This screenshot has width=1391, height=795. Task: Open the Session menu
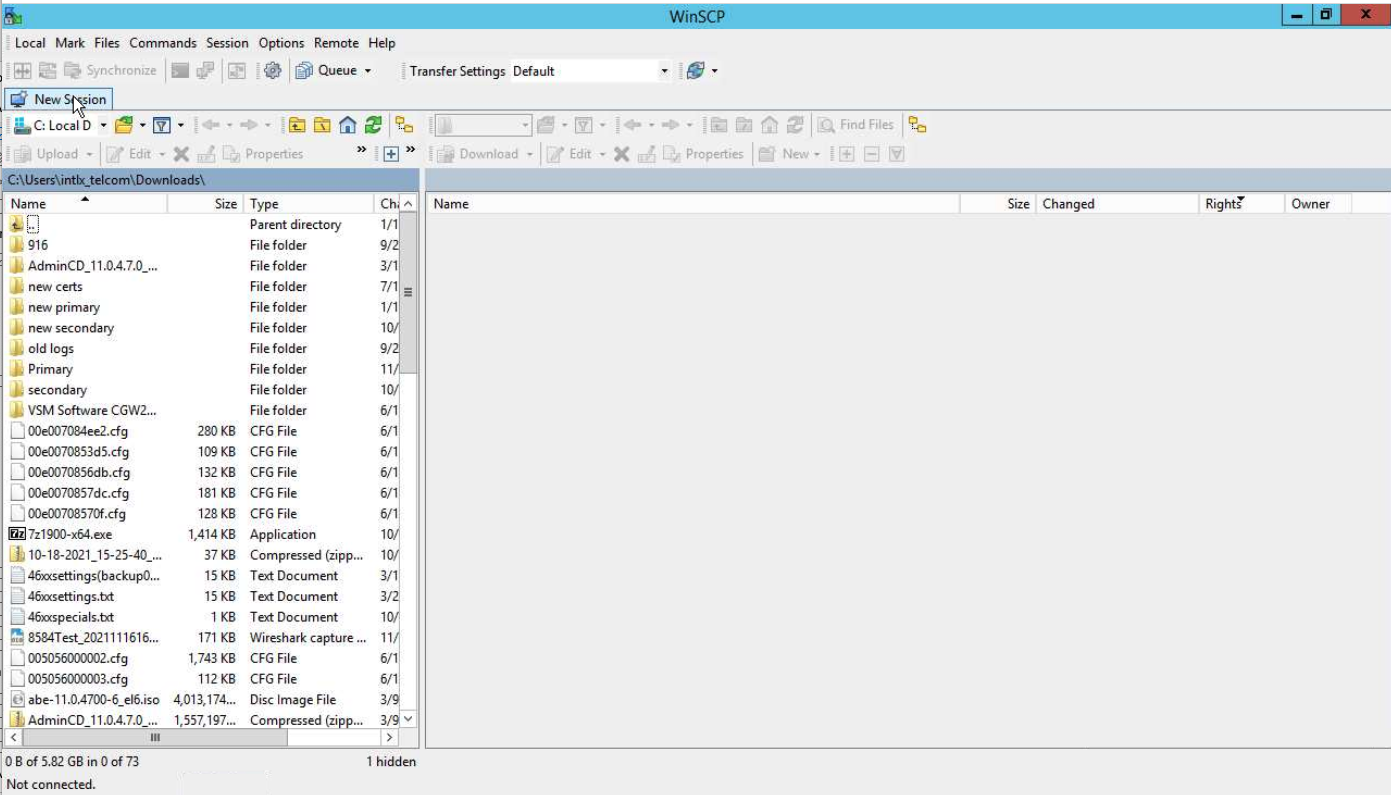[227, 43]
